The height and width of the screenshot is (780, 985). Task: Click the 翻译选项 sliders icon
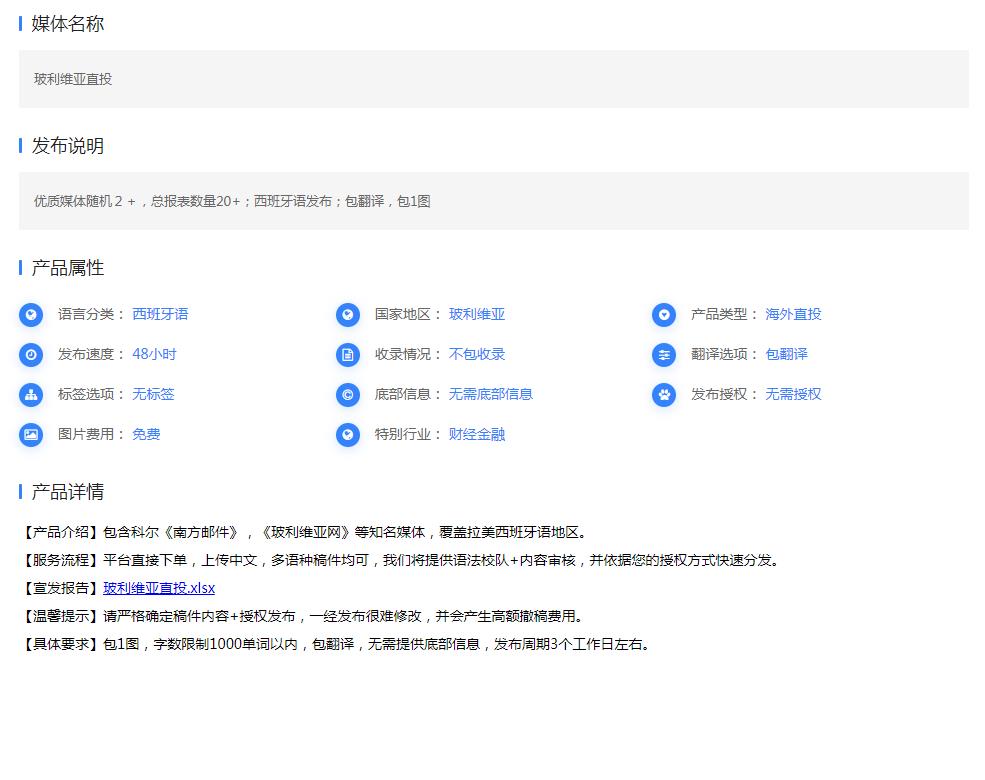(x=664, y=355)
